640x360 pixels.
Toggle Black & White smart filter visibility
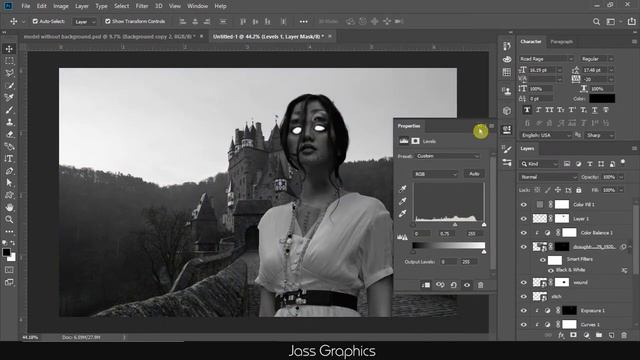(x=551, y=270)
